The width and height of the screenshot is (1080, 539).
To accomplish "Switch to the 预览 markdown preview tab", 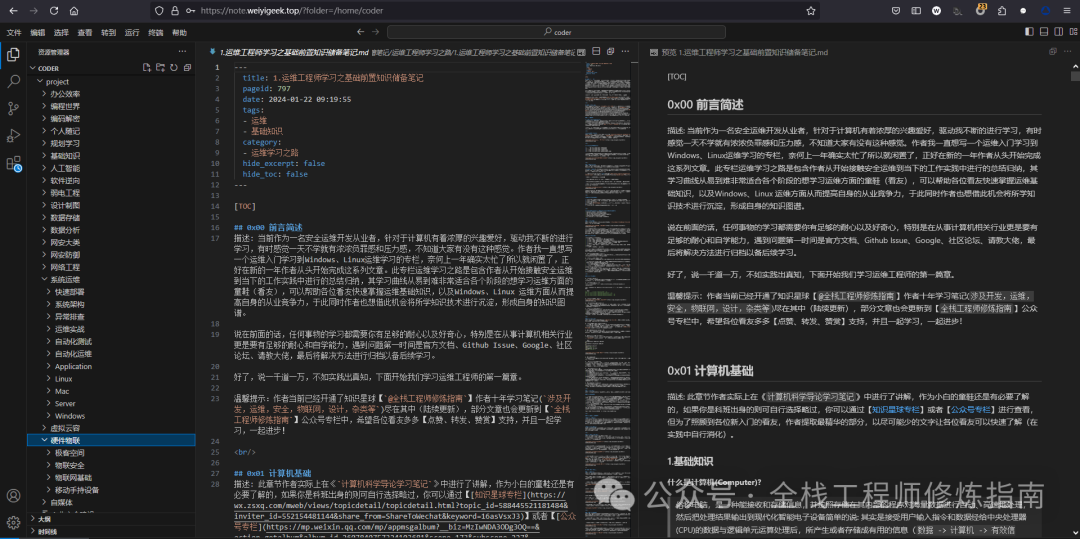I will coord(738,52).
